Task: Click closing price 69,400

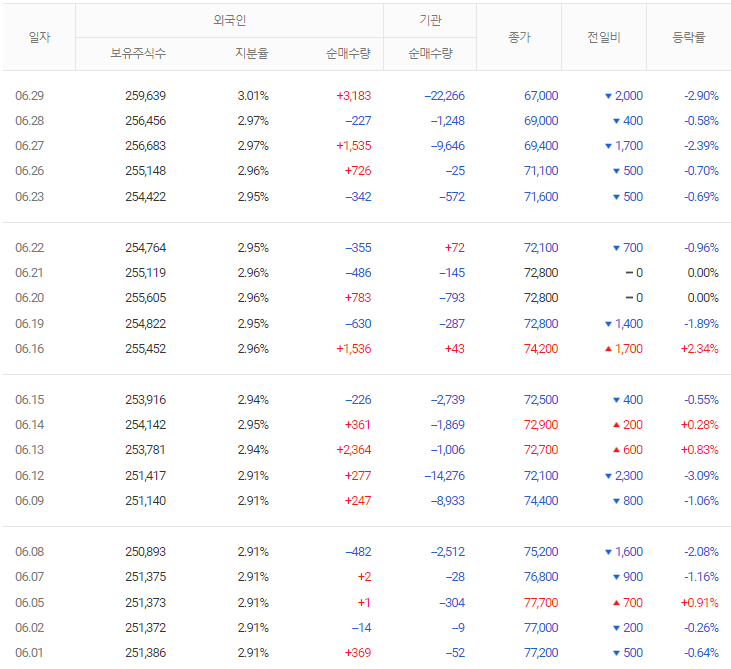Action: (541, 146)
